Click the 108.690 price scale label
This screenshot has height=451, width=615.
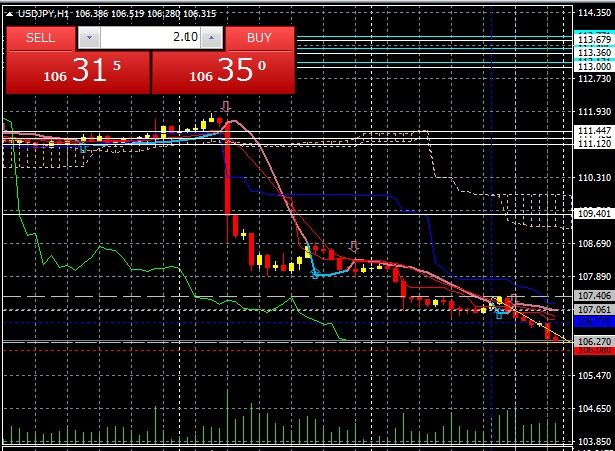(x=595, y=244)
